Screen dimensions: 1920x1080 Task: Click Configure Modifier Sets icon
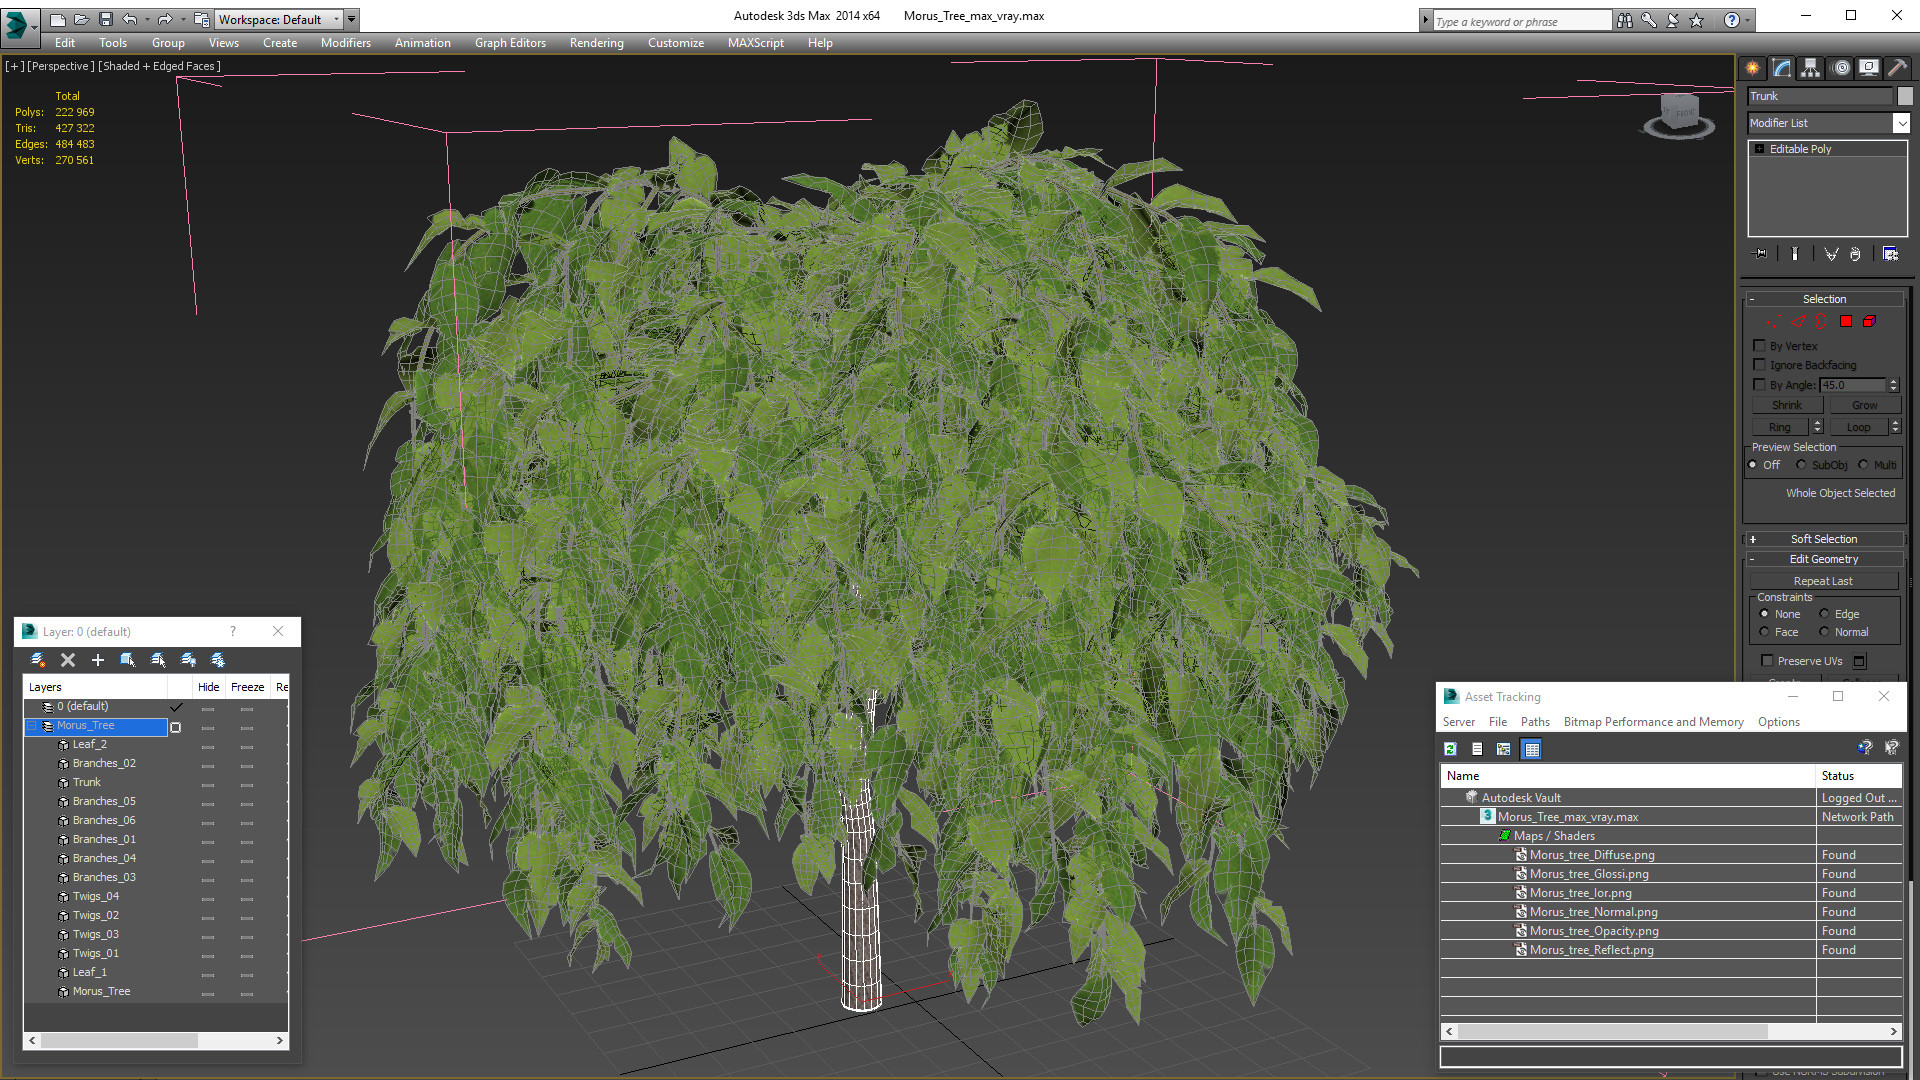pyautogui.click(x=1890, y=254)
